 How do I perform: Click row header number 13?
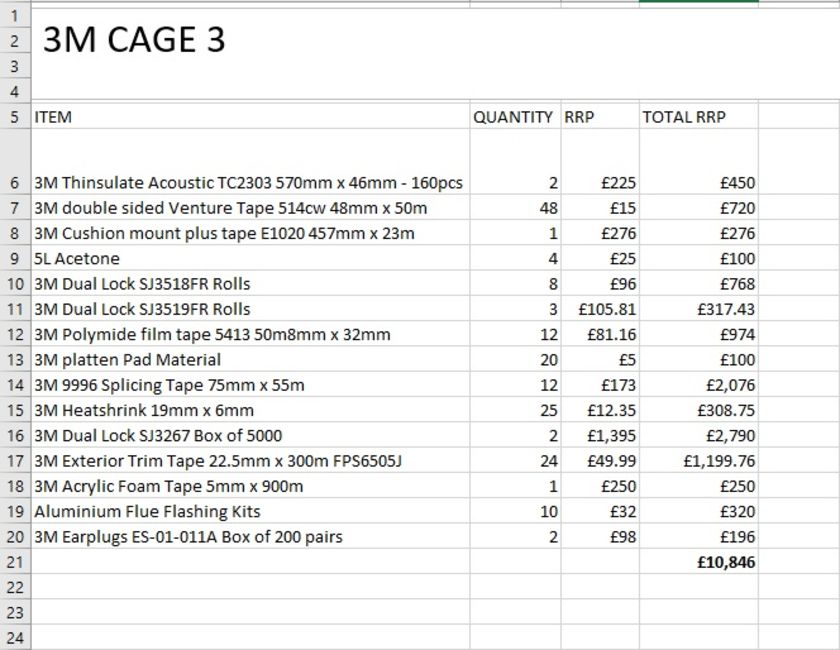tap(14, 360)
